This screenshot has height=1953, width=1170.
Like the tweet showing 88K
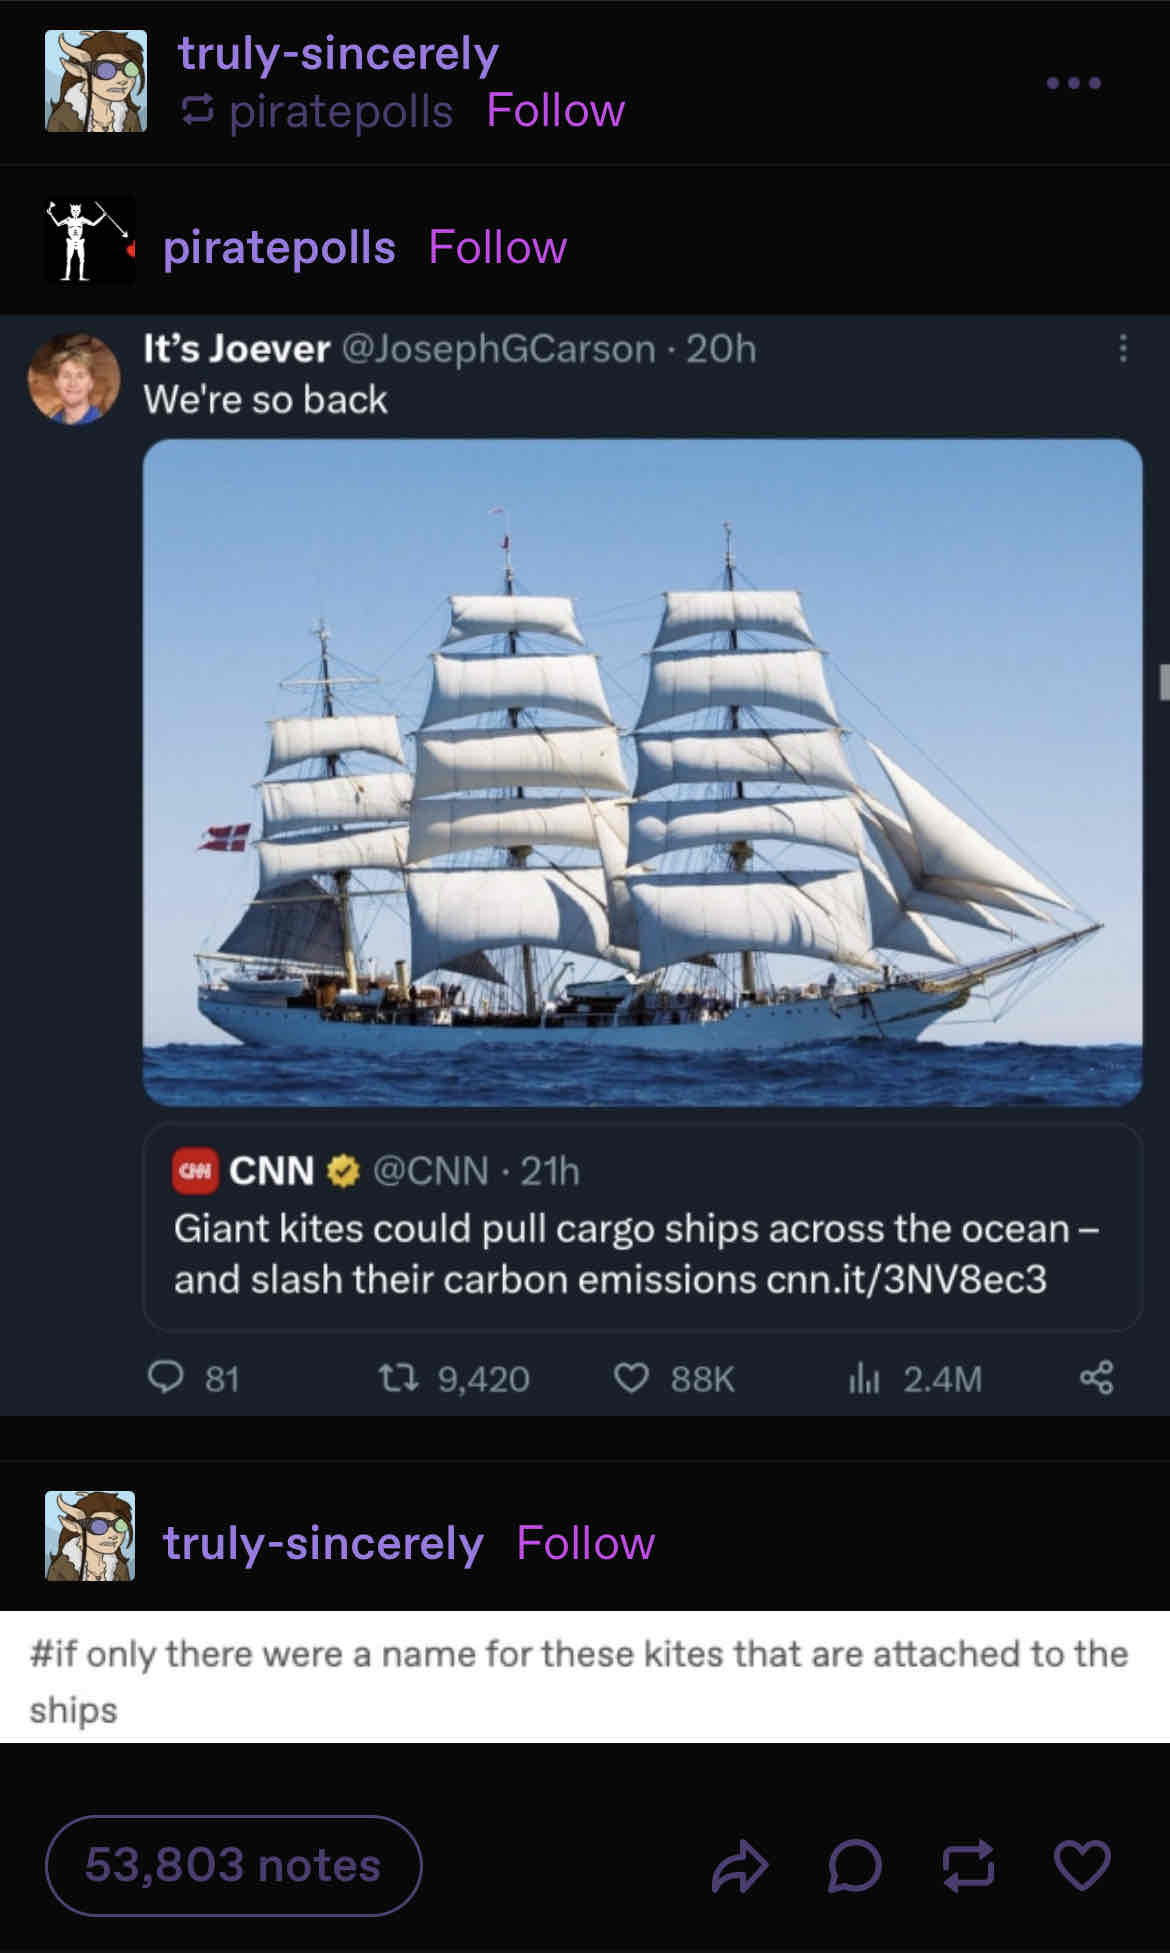pos(631,1379)
